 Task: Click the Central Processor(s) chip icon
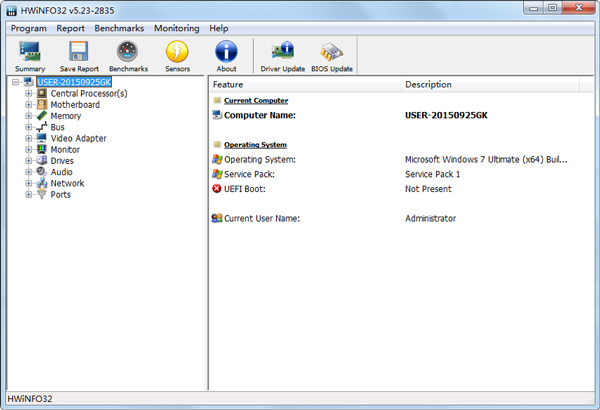42,93
